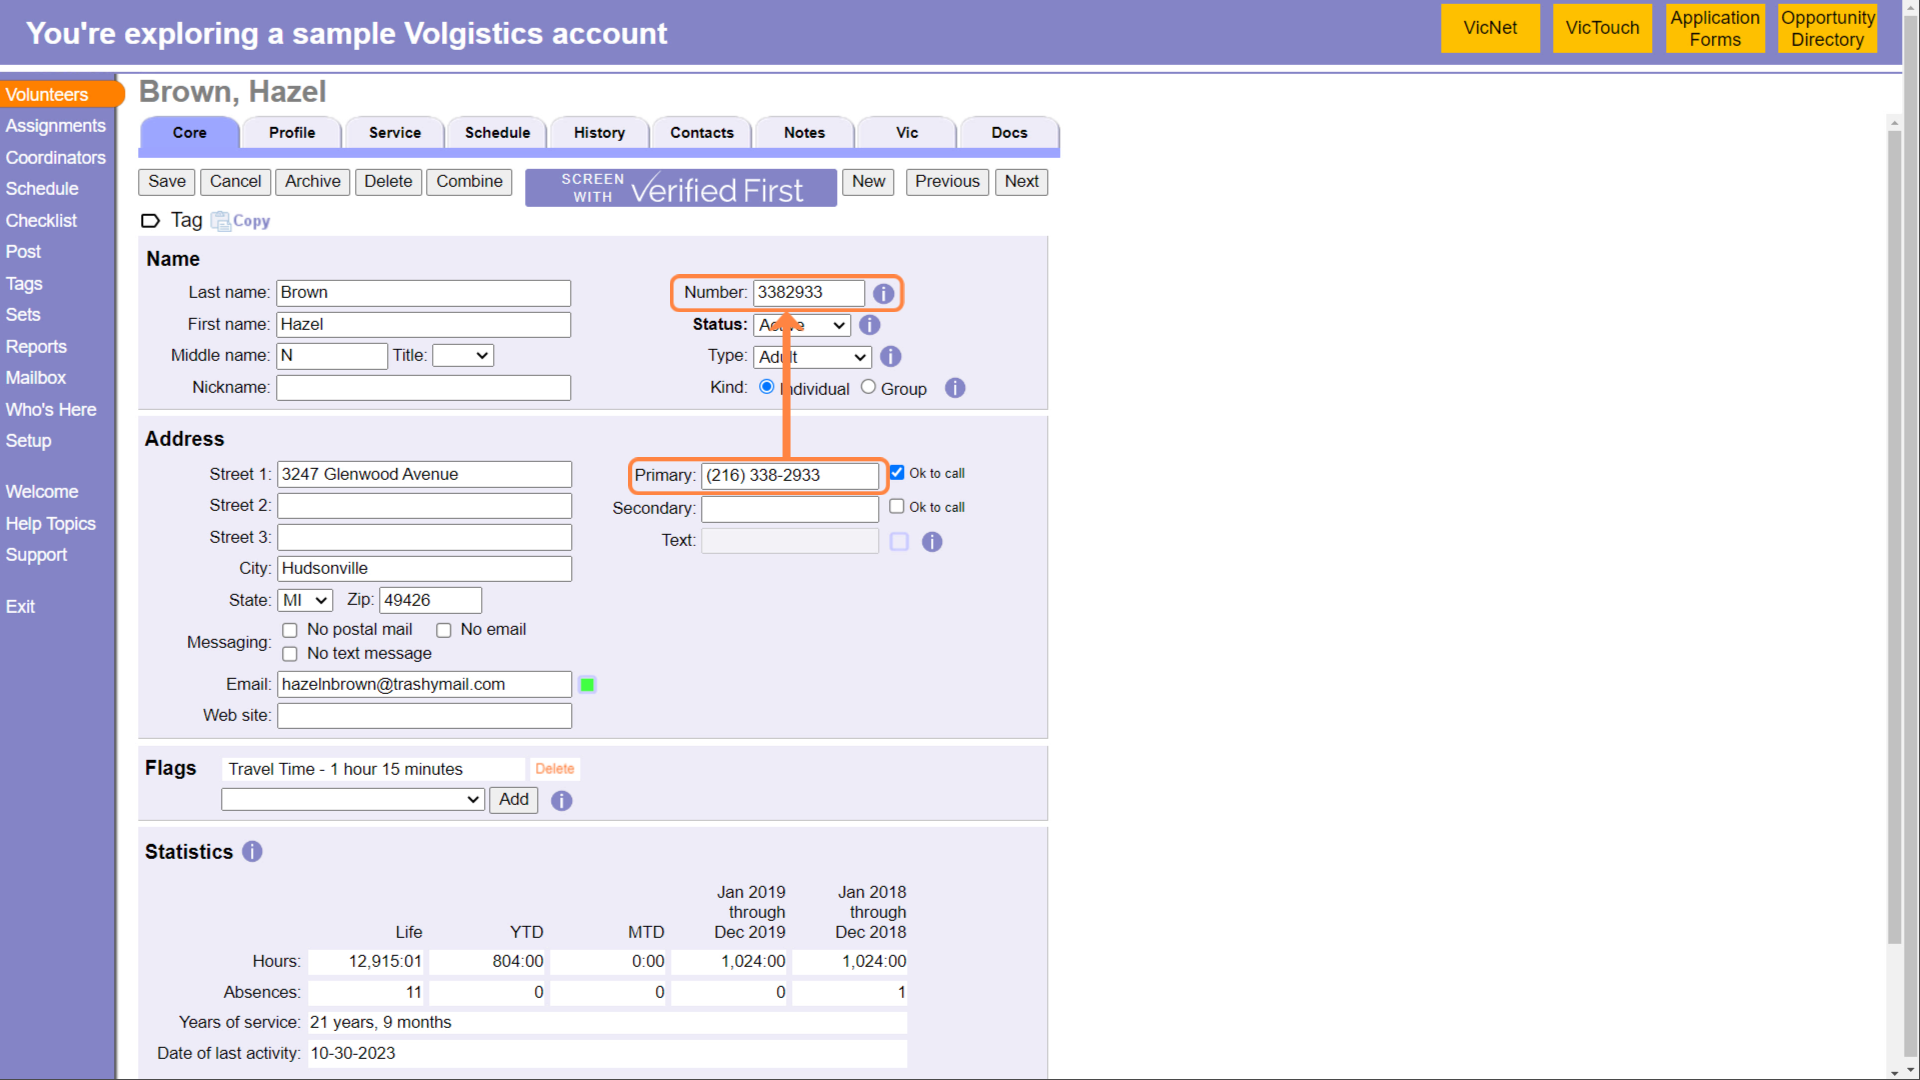Open the Flags selection dropdown
This screenshot has height=1080, width=1920.
352,800
